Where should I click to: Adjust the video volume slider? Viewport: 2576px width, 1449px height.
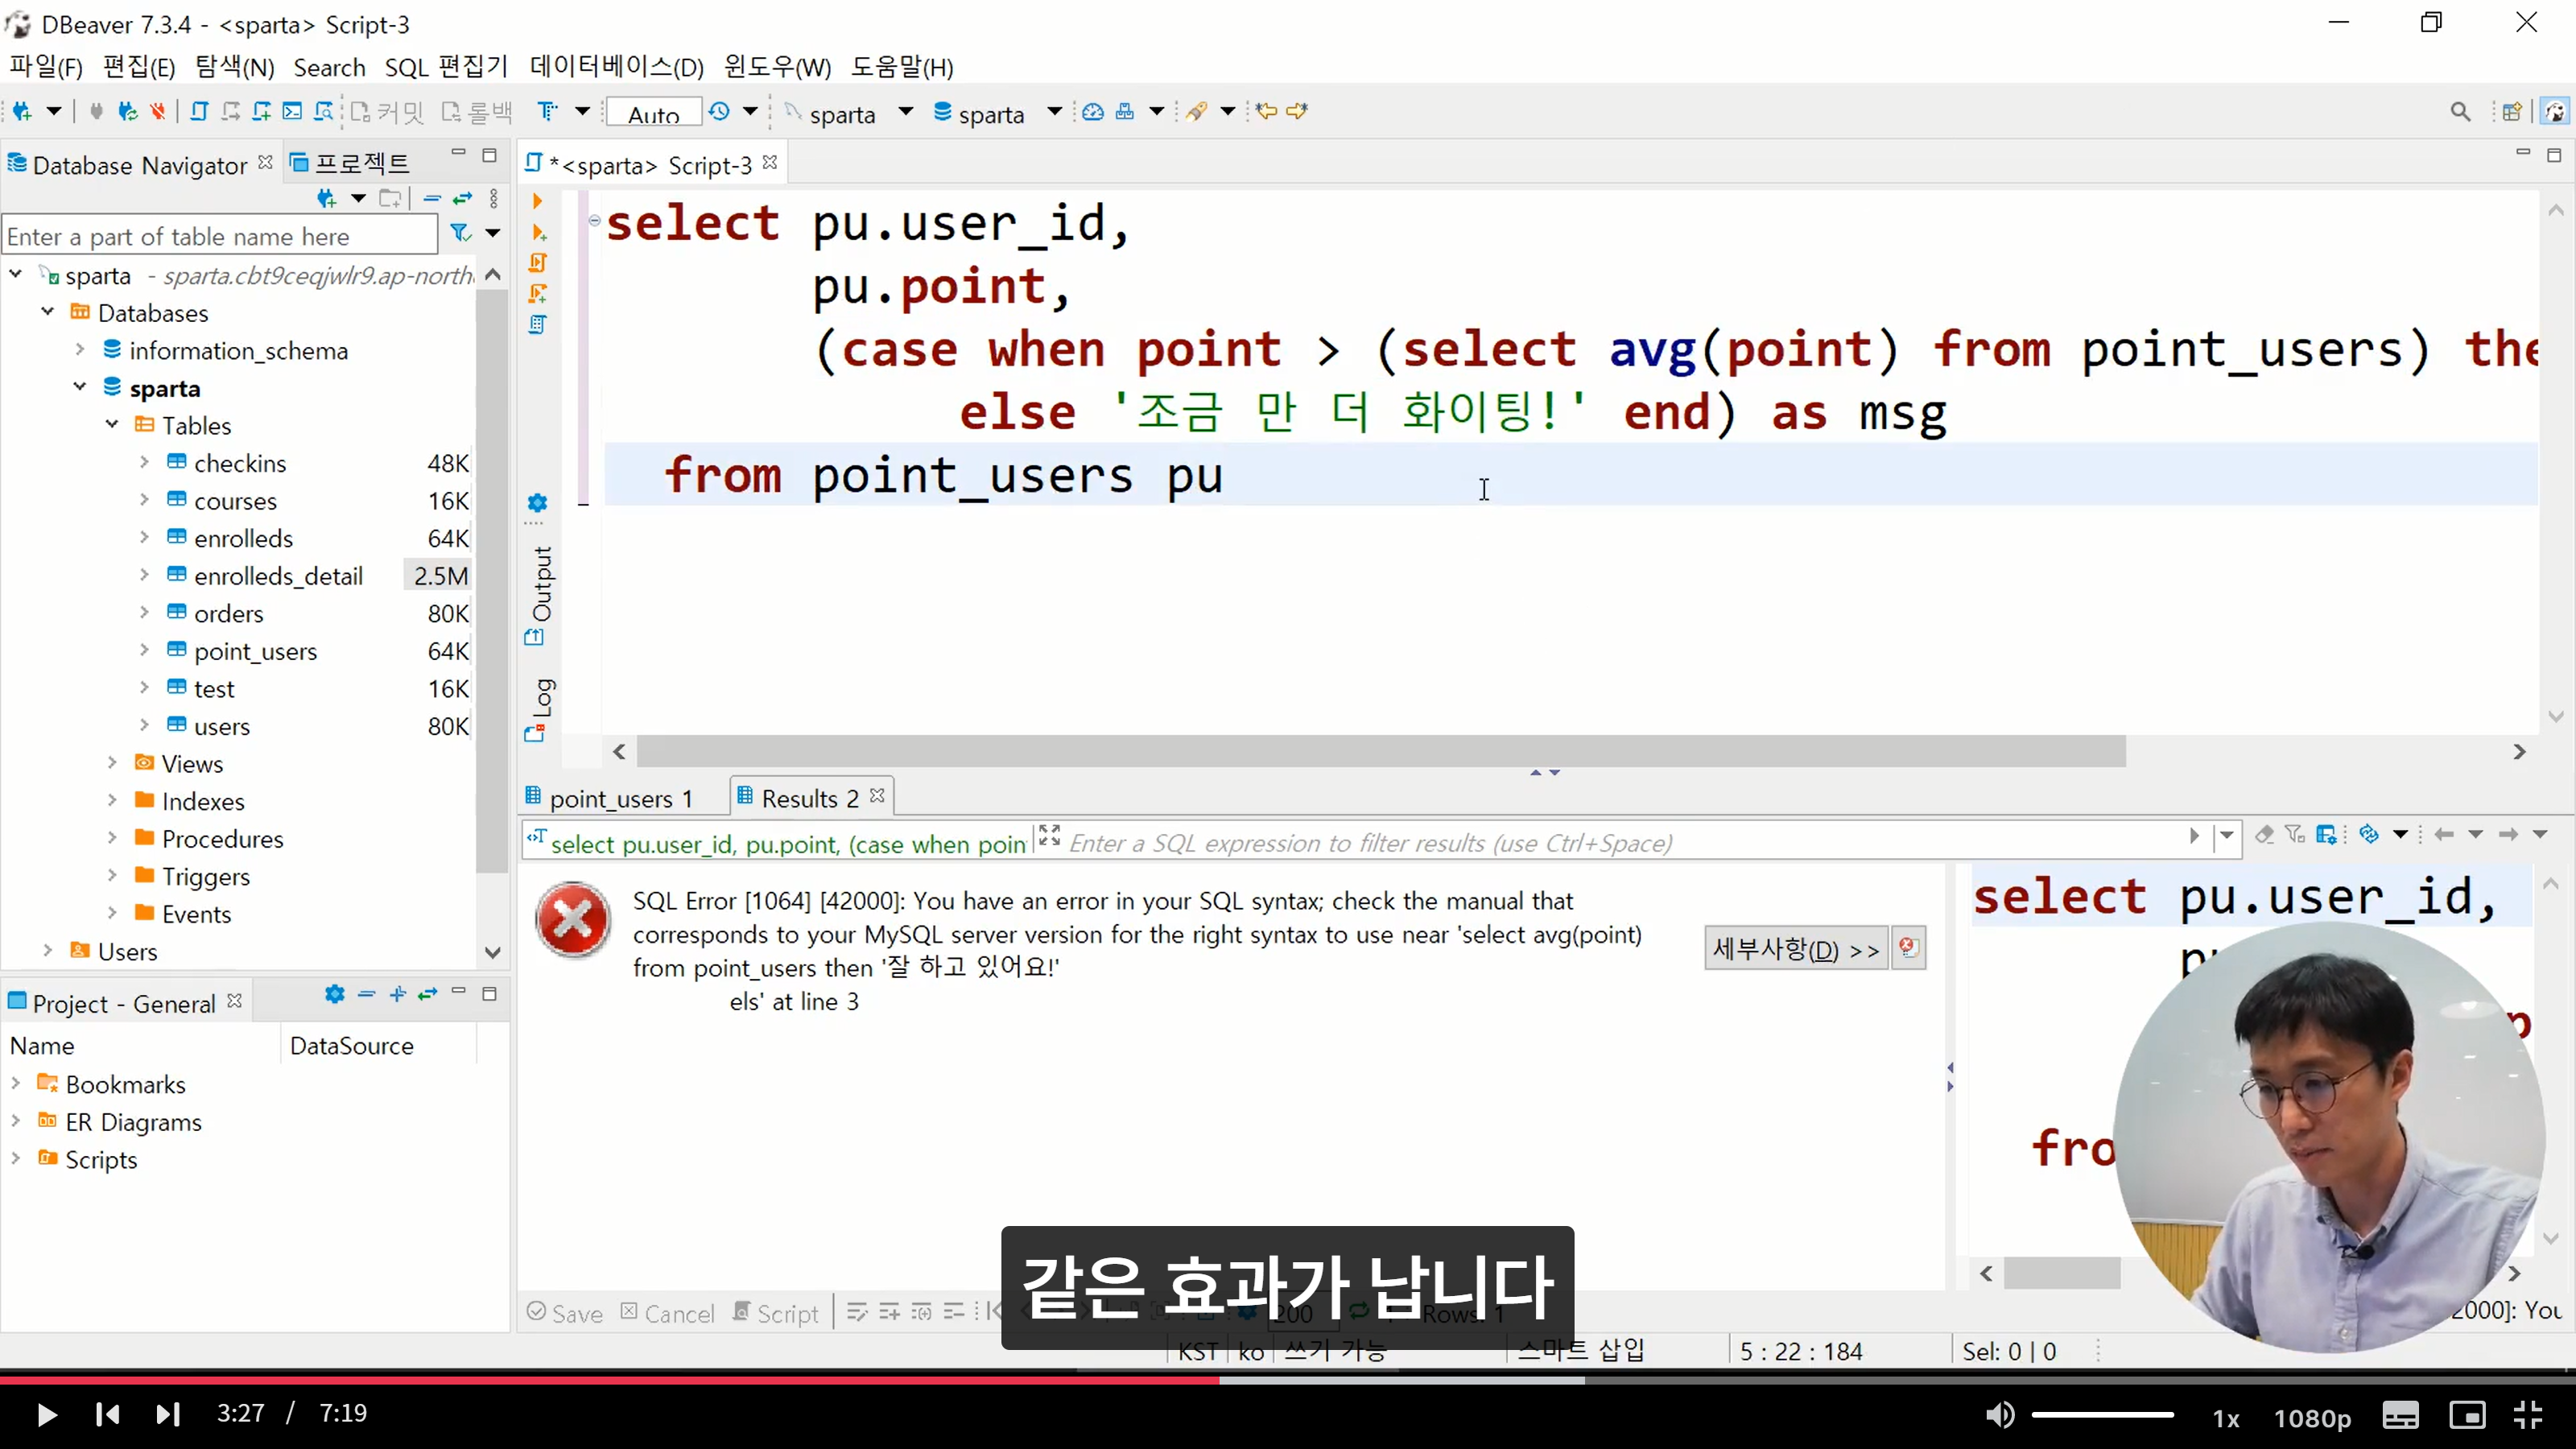click(x=2103, y=1415)
